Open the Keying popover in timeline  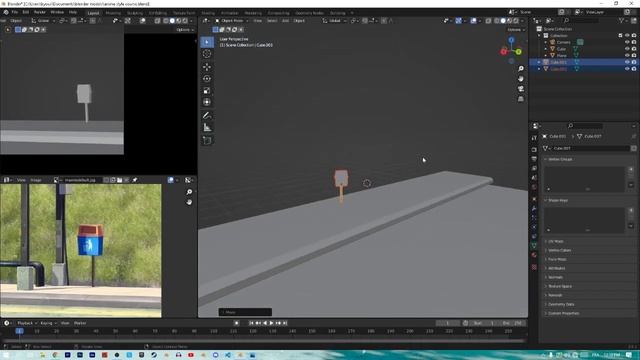(48, 323)
